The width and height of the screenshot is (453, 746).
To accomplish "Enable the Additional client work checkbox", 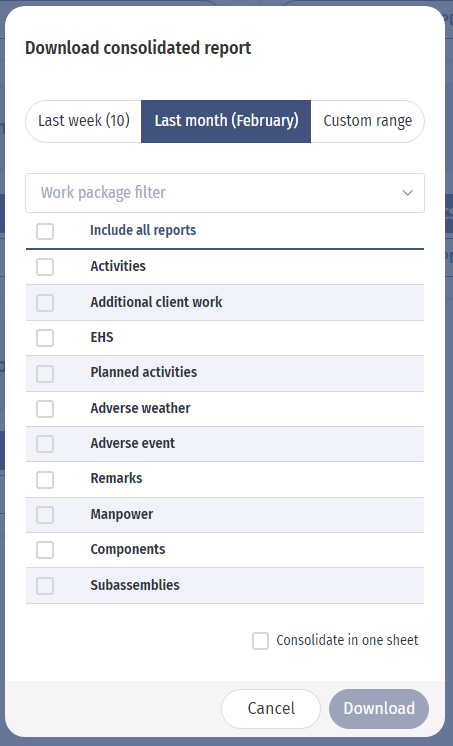I will pos(45,303).
